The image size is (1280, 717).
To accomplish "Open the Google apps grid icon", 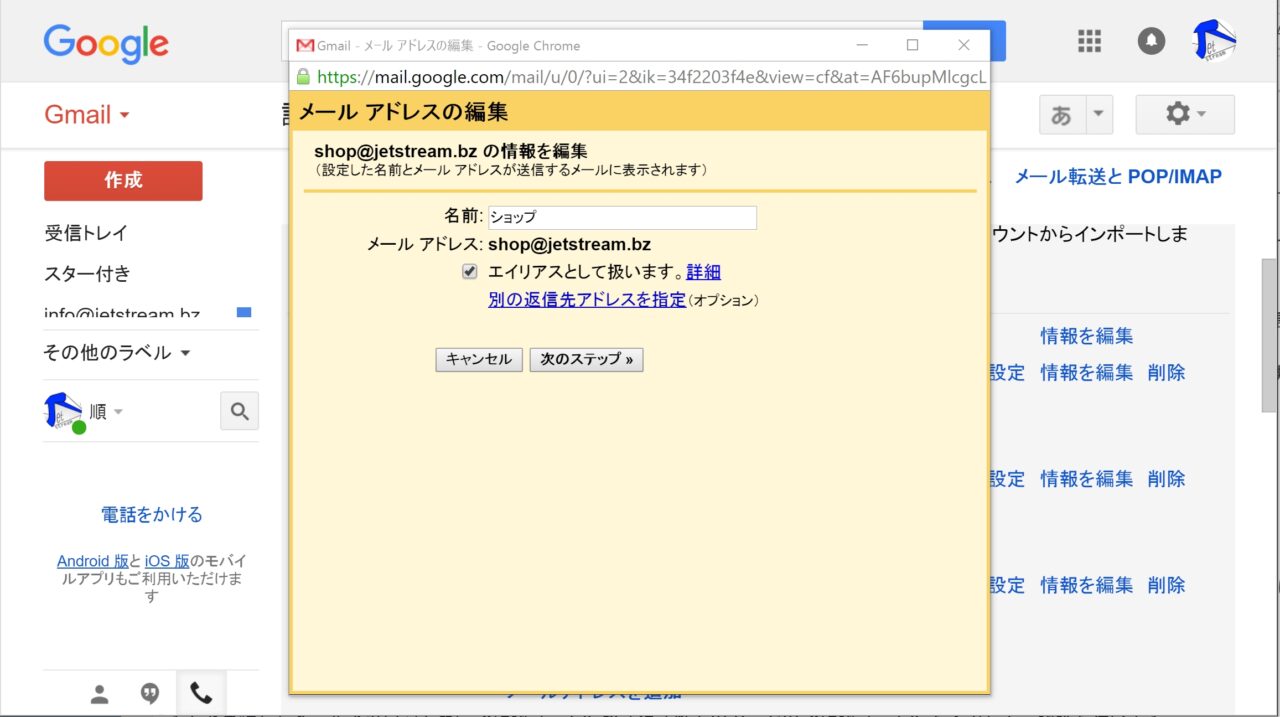I will tap(1089, 41).
